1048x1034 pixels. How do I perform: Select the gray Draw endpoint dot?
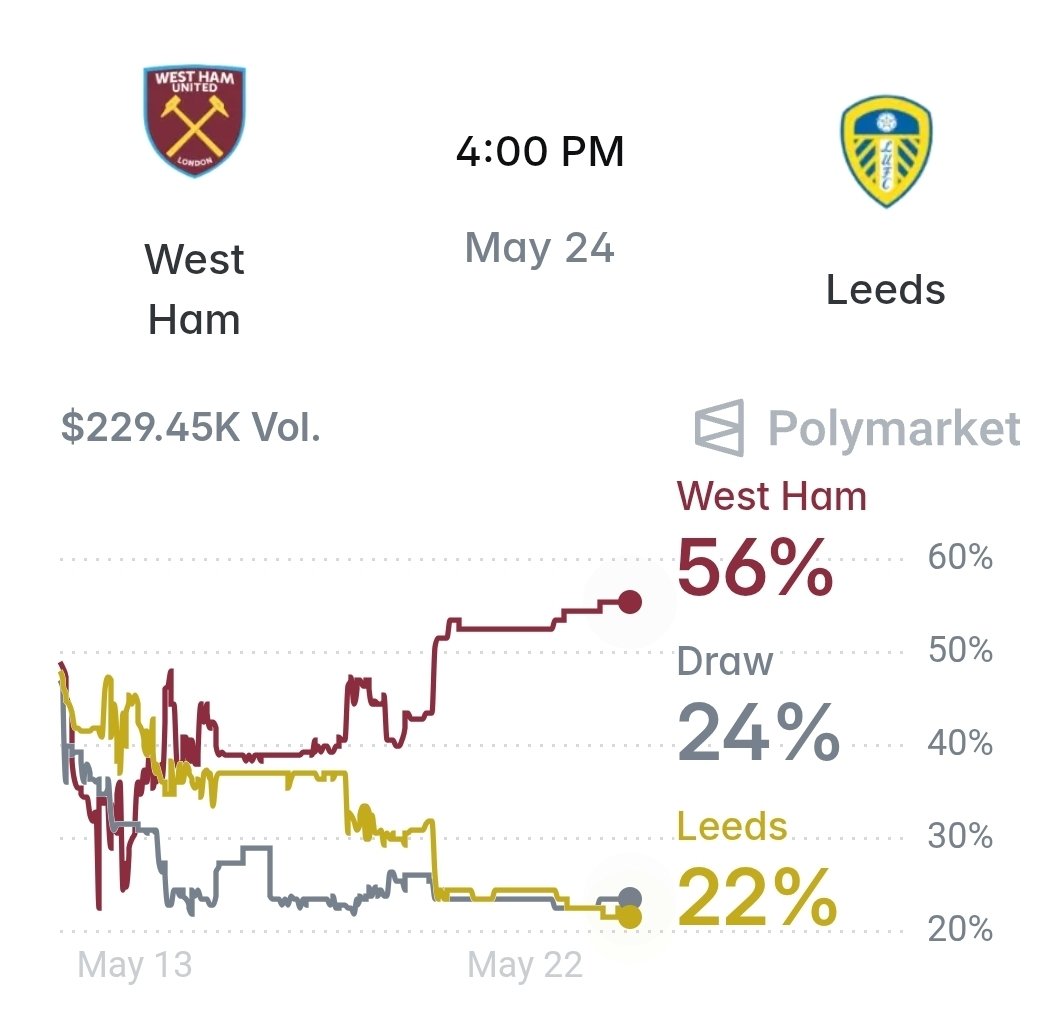(630, 898)
